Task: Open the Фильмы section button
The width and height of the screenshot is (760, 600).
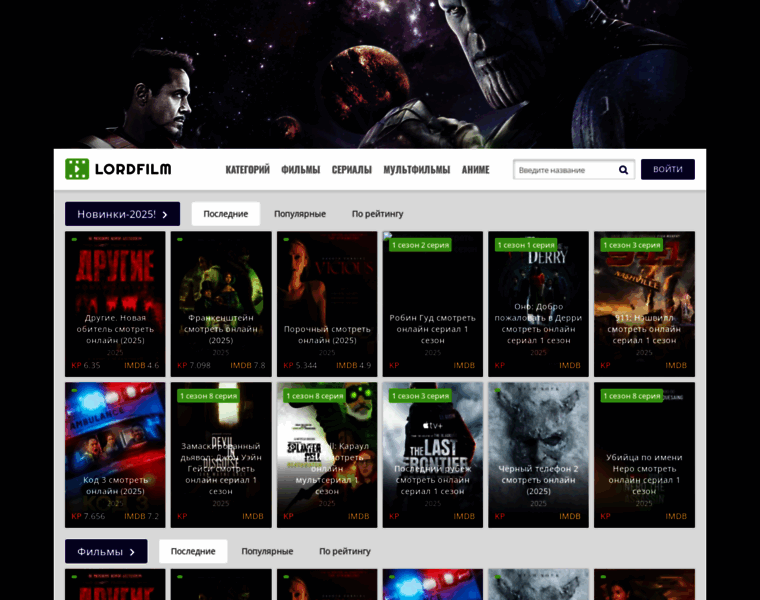Action: click(x=106, y=551)
